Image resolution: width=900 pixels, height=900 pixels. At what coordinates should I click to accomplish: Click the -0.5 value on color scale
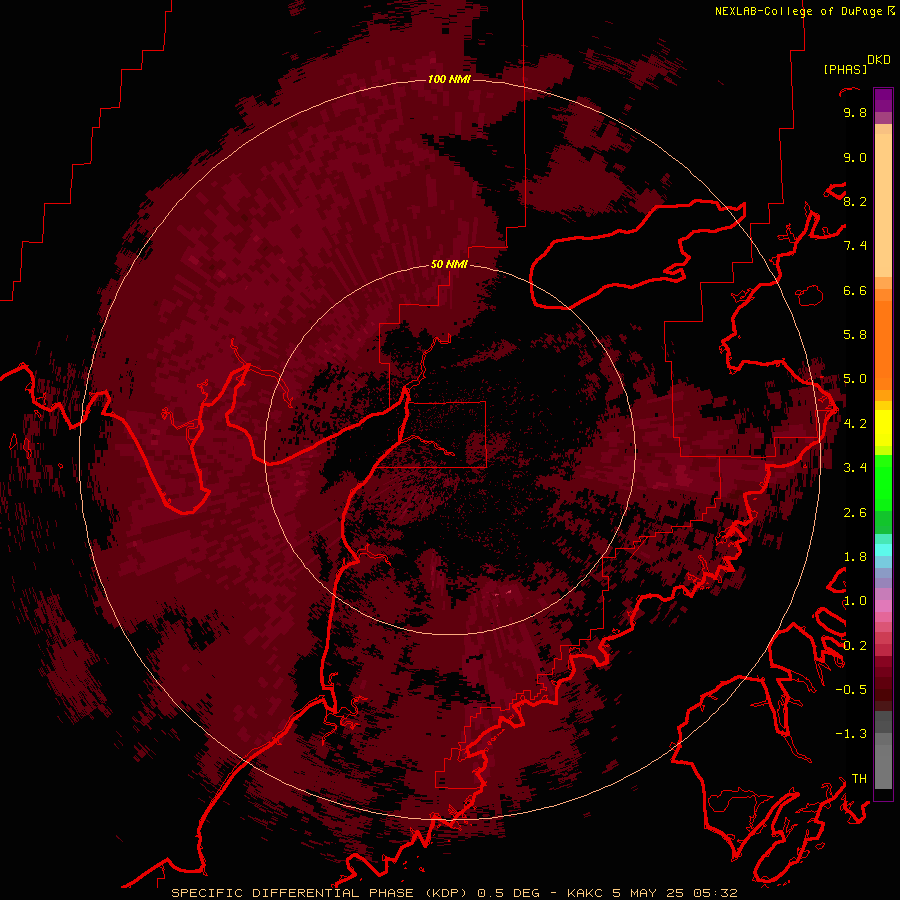point(851,690)
